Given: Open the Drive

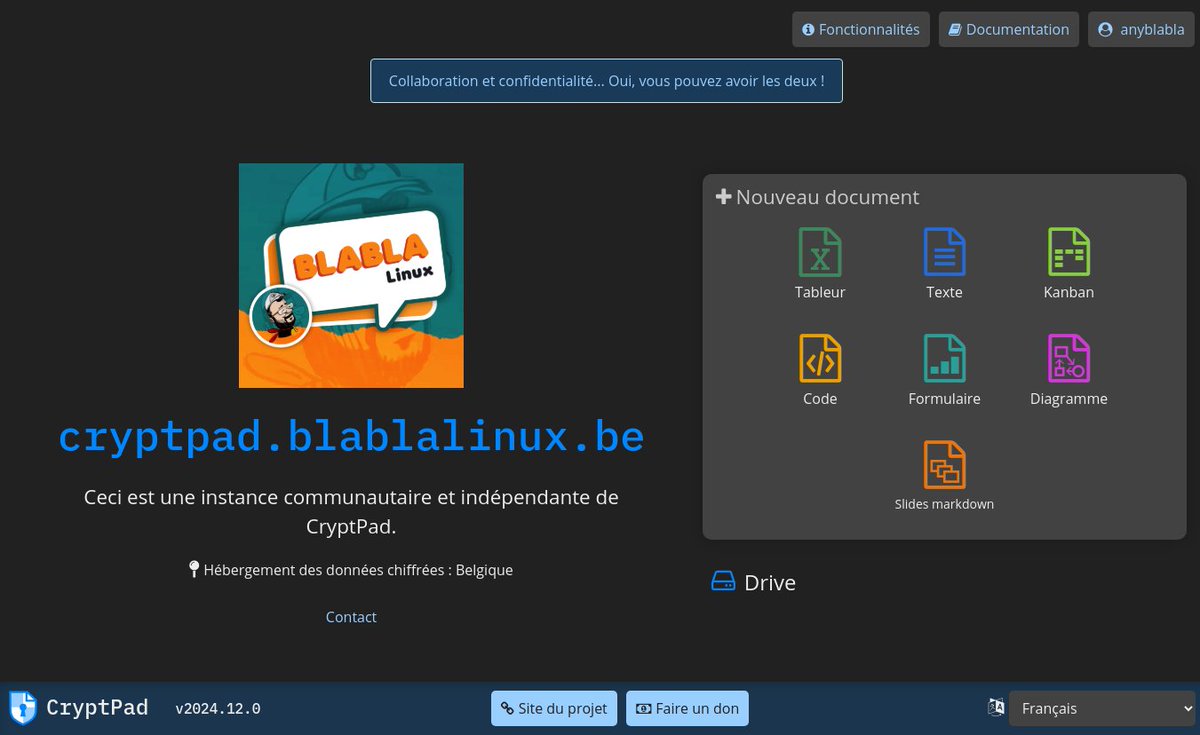Looking at the screenshot, I should coord(753,582).
